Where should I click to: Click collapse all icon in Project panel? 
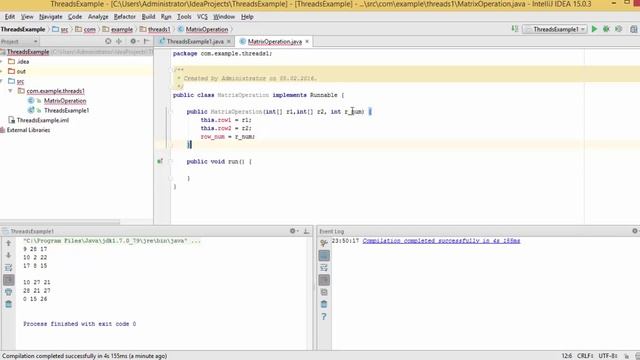pyautogui.click(x=119, y=41)
